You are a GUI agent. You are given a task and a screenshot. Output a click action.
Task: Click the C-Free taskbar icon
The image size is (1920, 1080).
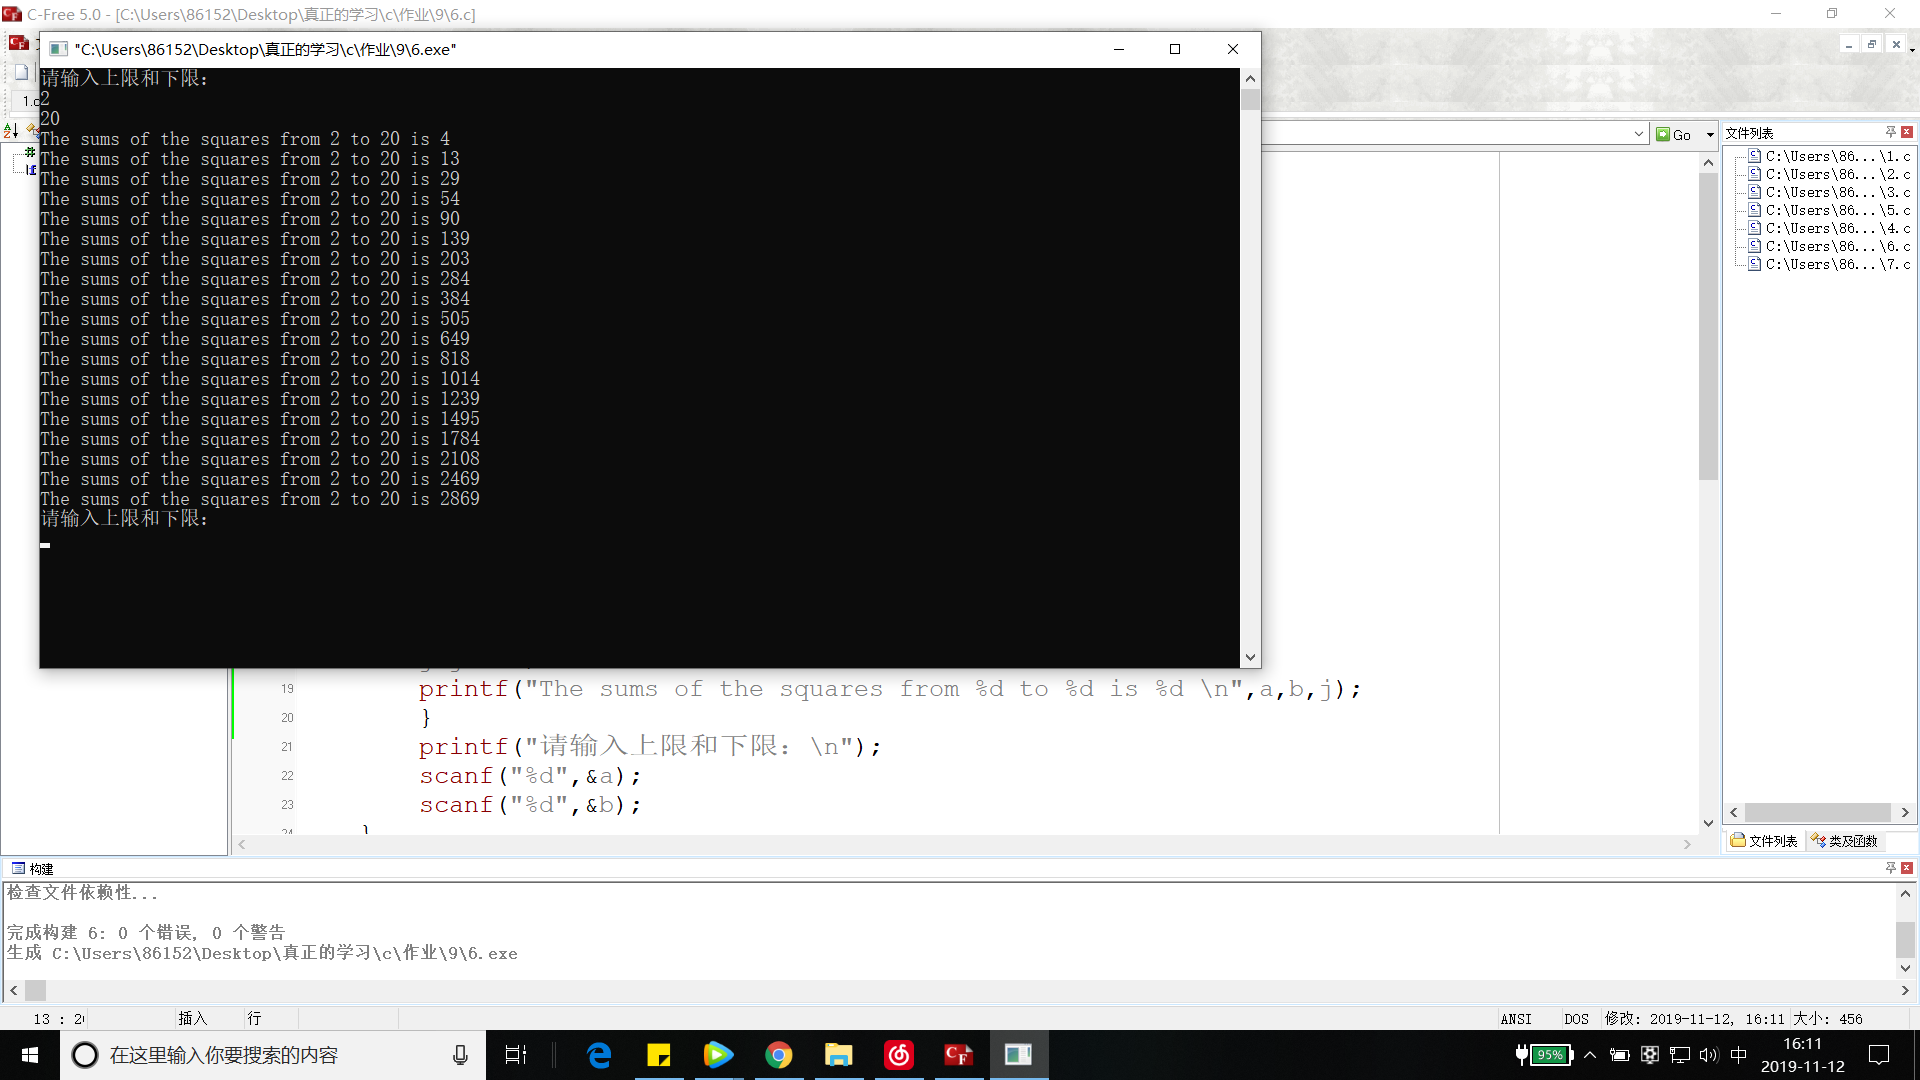958,1055
